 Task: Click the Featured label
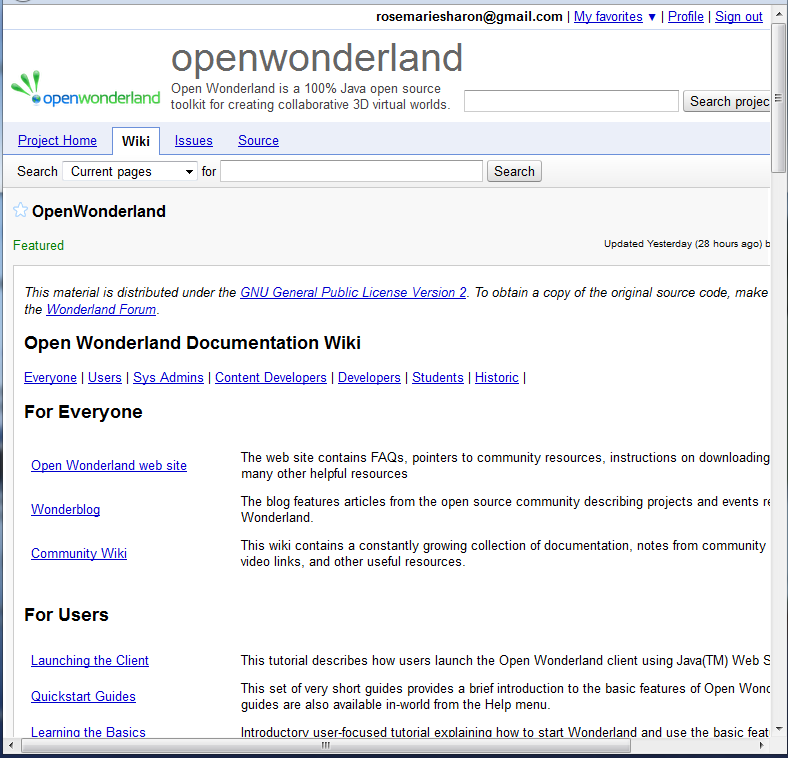(x=38, y=245)
